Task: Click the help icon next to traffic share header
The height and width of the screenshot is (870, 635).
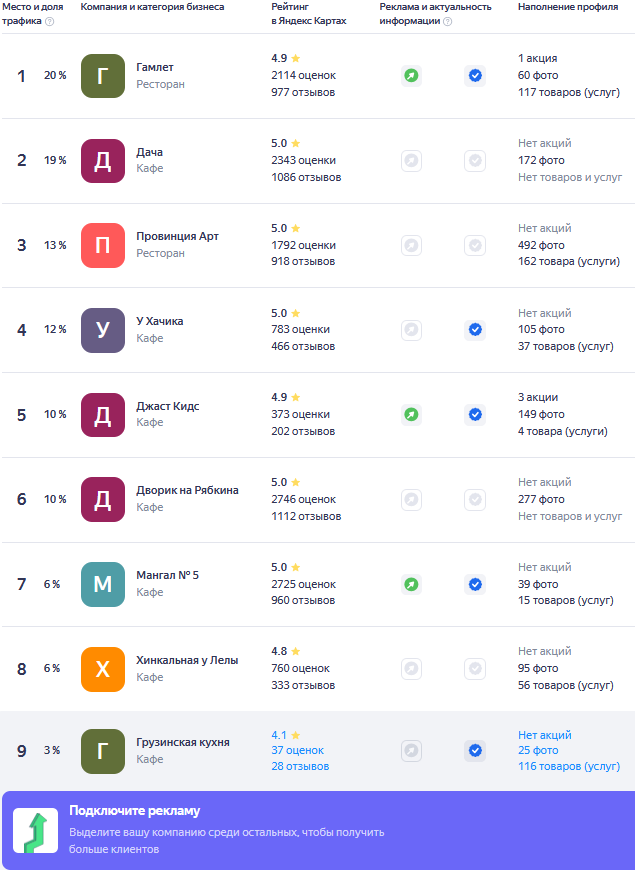Action: pos(50,22)
